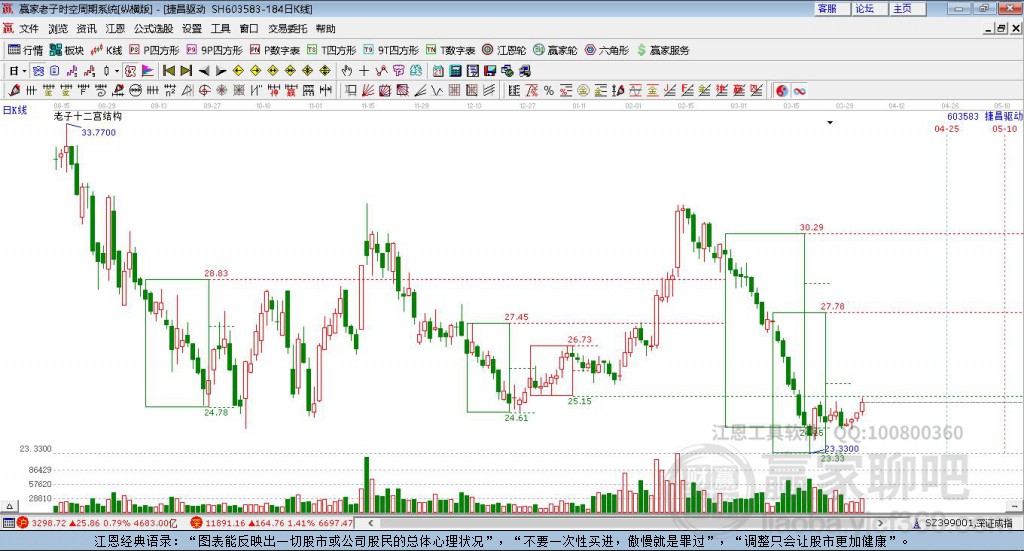This screenshot has height=551, width=1024.
Task: Open the 浏览 menu
Action: [58, 29]
